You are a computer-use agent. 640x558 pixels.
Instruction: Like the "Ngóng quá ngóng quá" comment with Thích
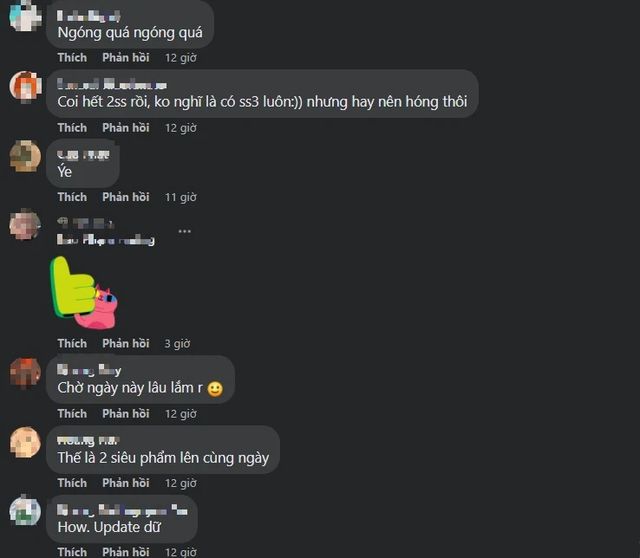tap(72, 58)
